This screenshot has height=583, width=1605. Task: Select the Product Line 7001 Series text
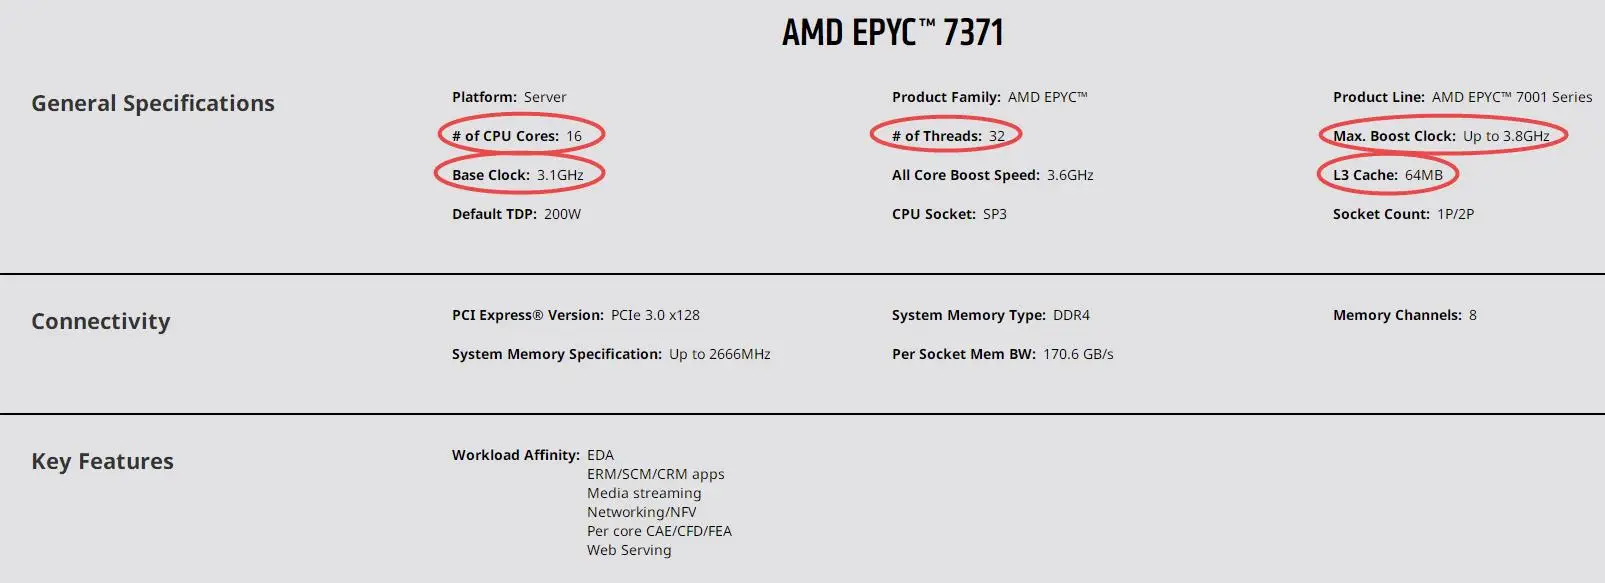(x=1462, y=97)
